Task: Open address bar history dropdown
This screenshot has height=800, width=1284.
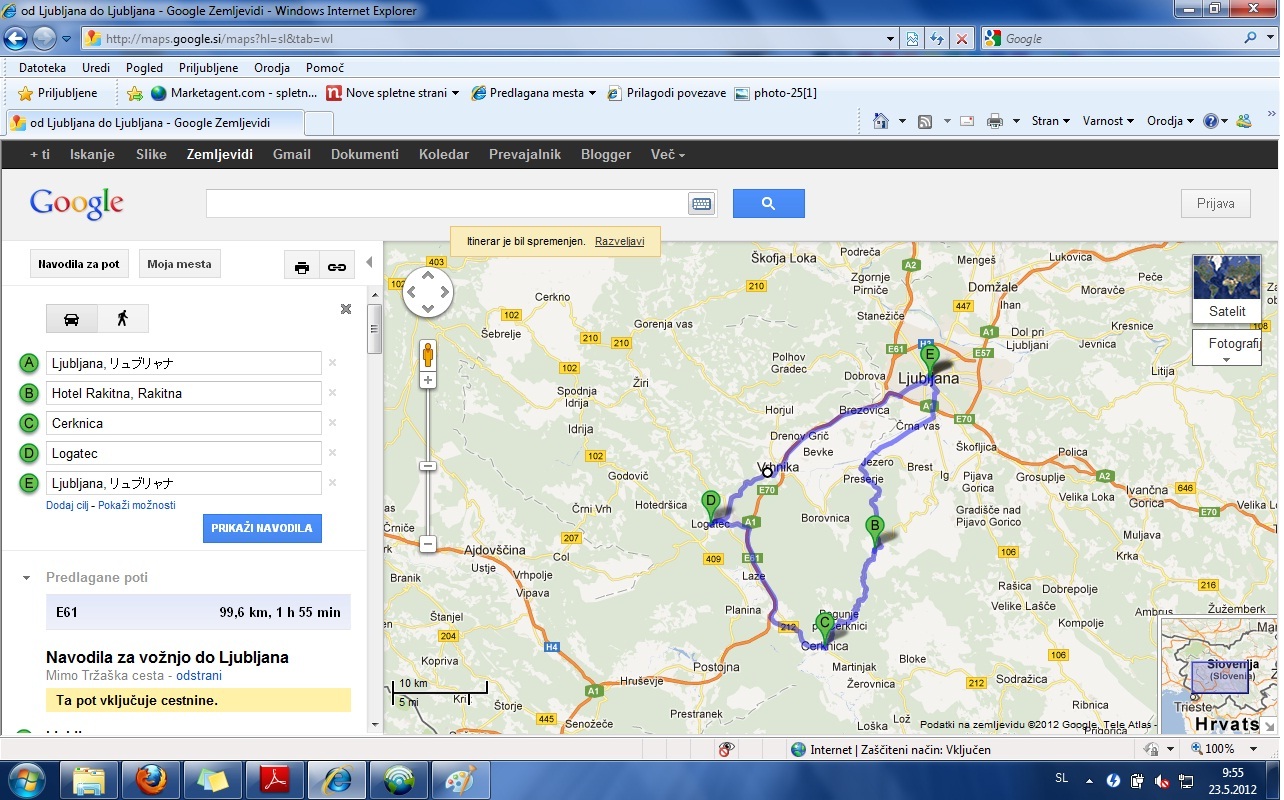Action: pyautogui.click(x=891, y=39)
